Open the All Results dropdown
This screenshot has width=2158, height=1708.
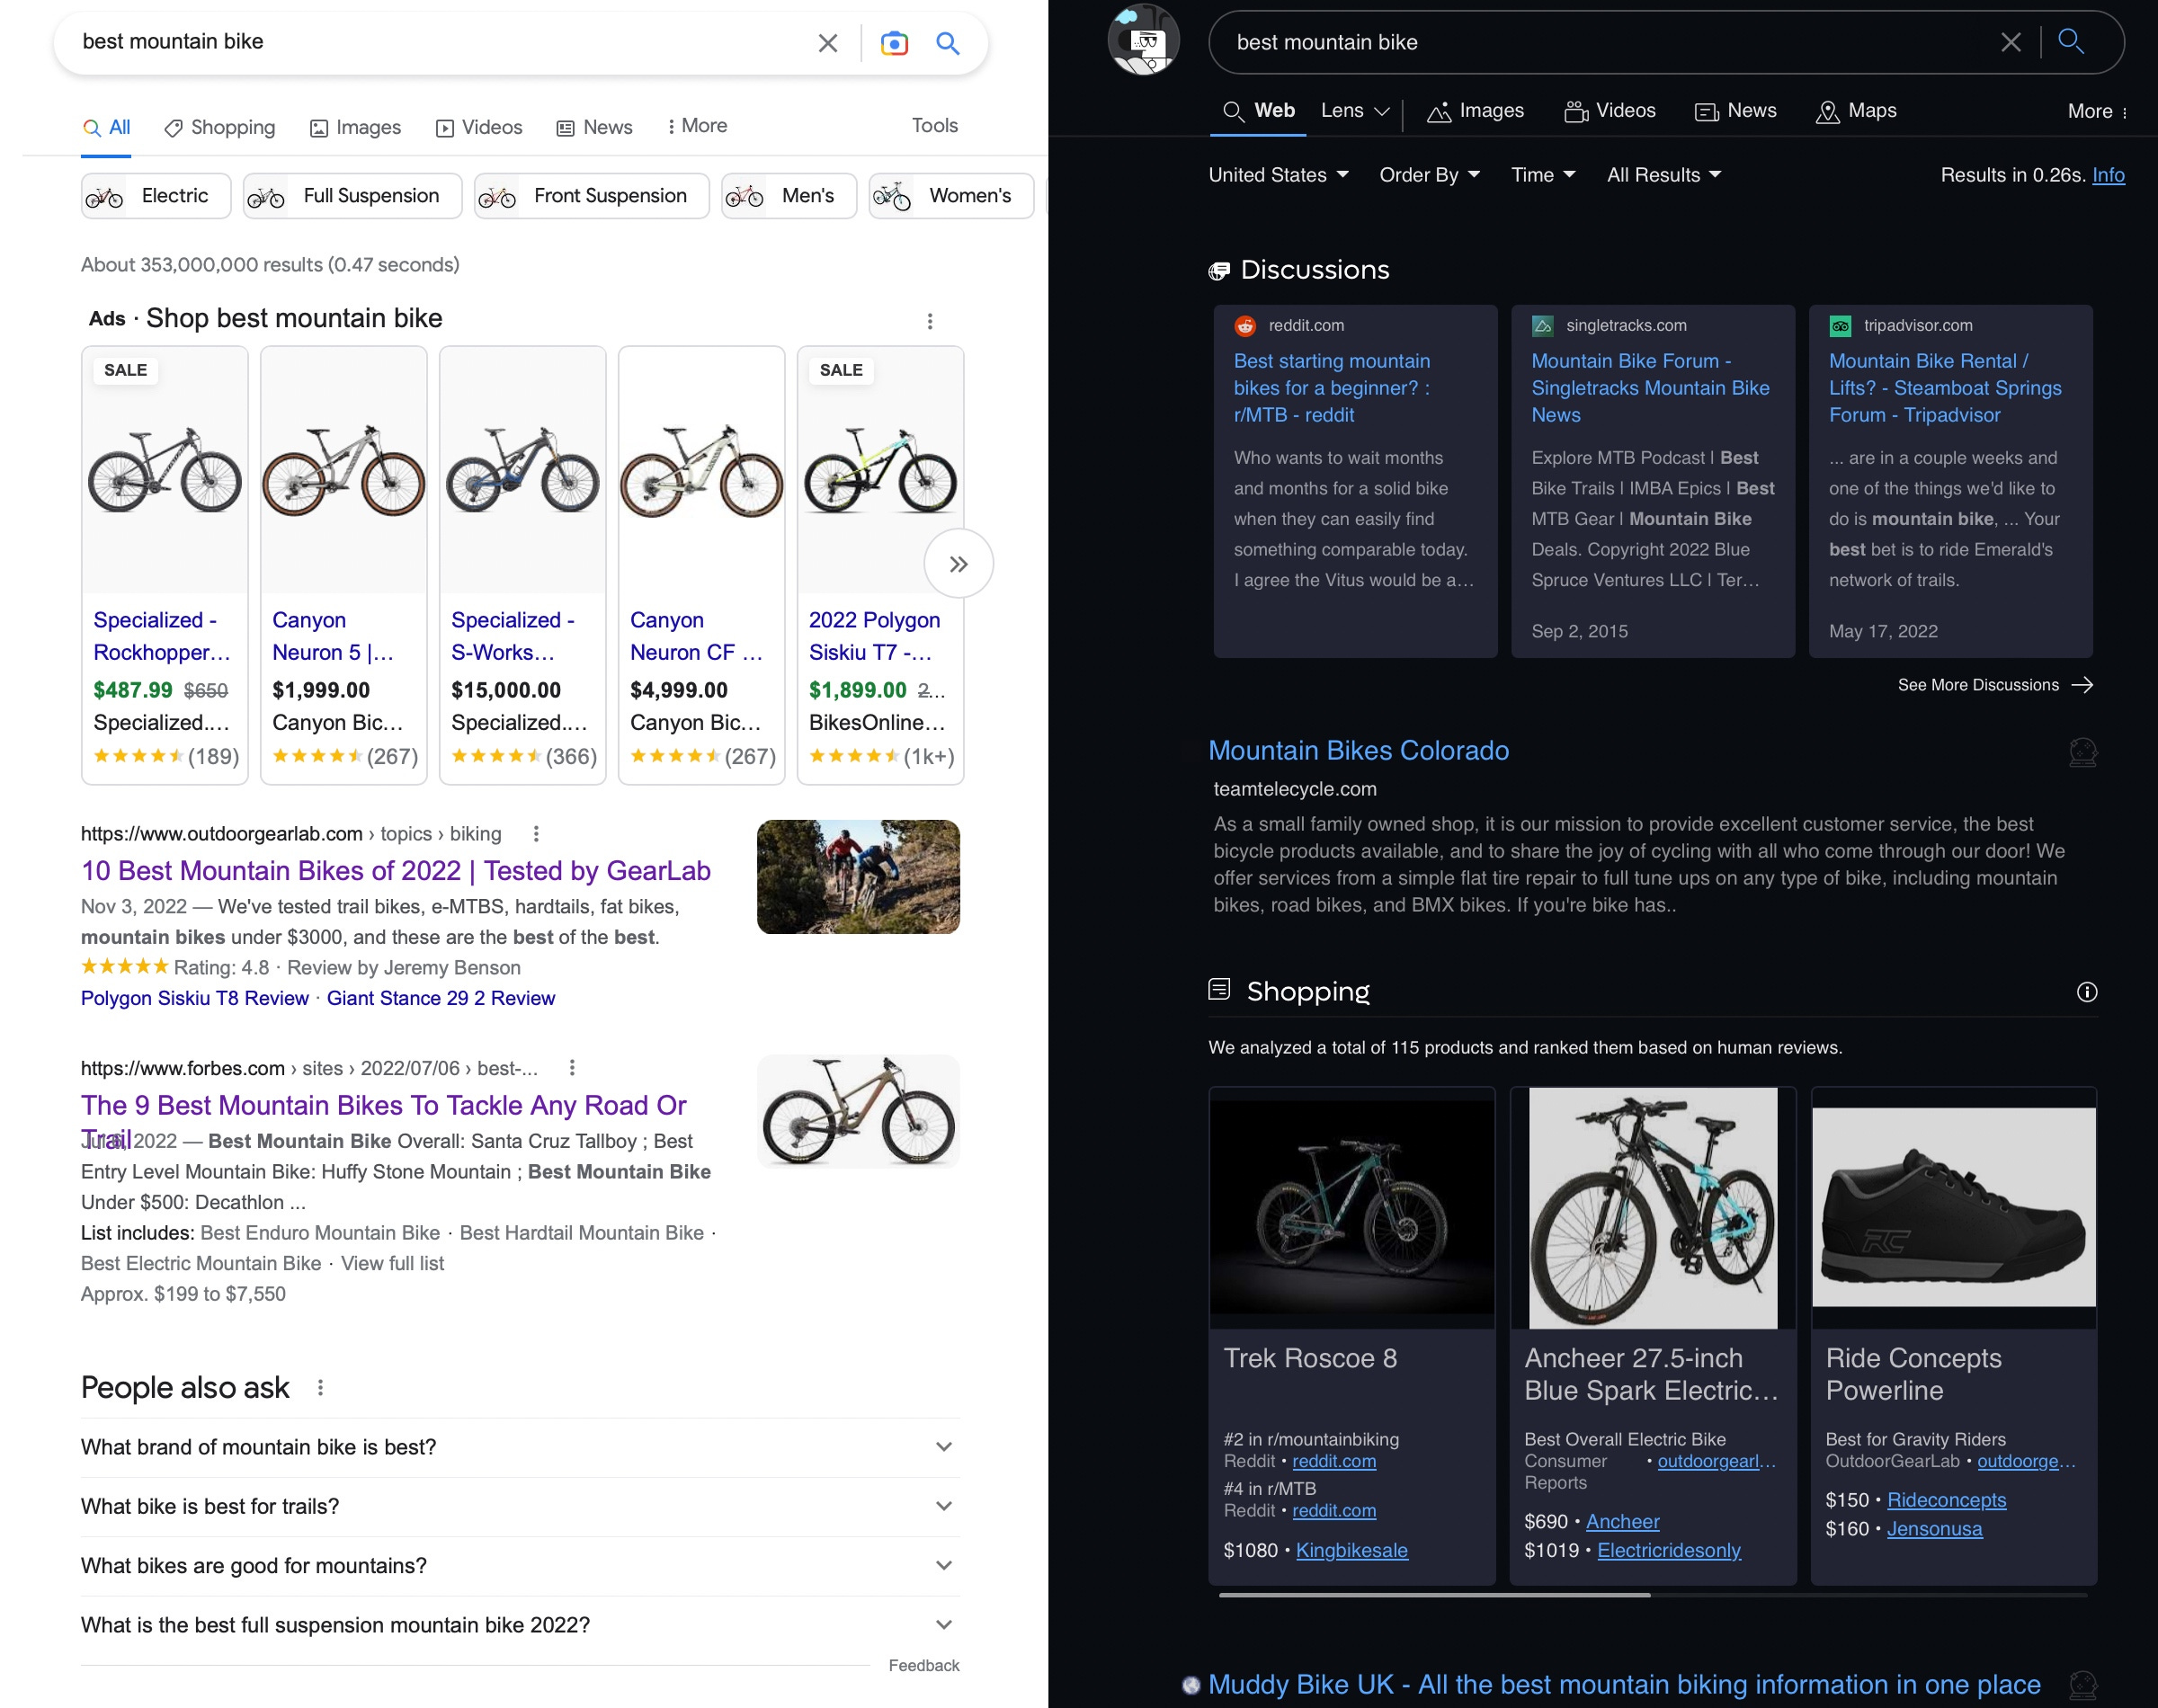tap(1664, 175)
